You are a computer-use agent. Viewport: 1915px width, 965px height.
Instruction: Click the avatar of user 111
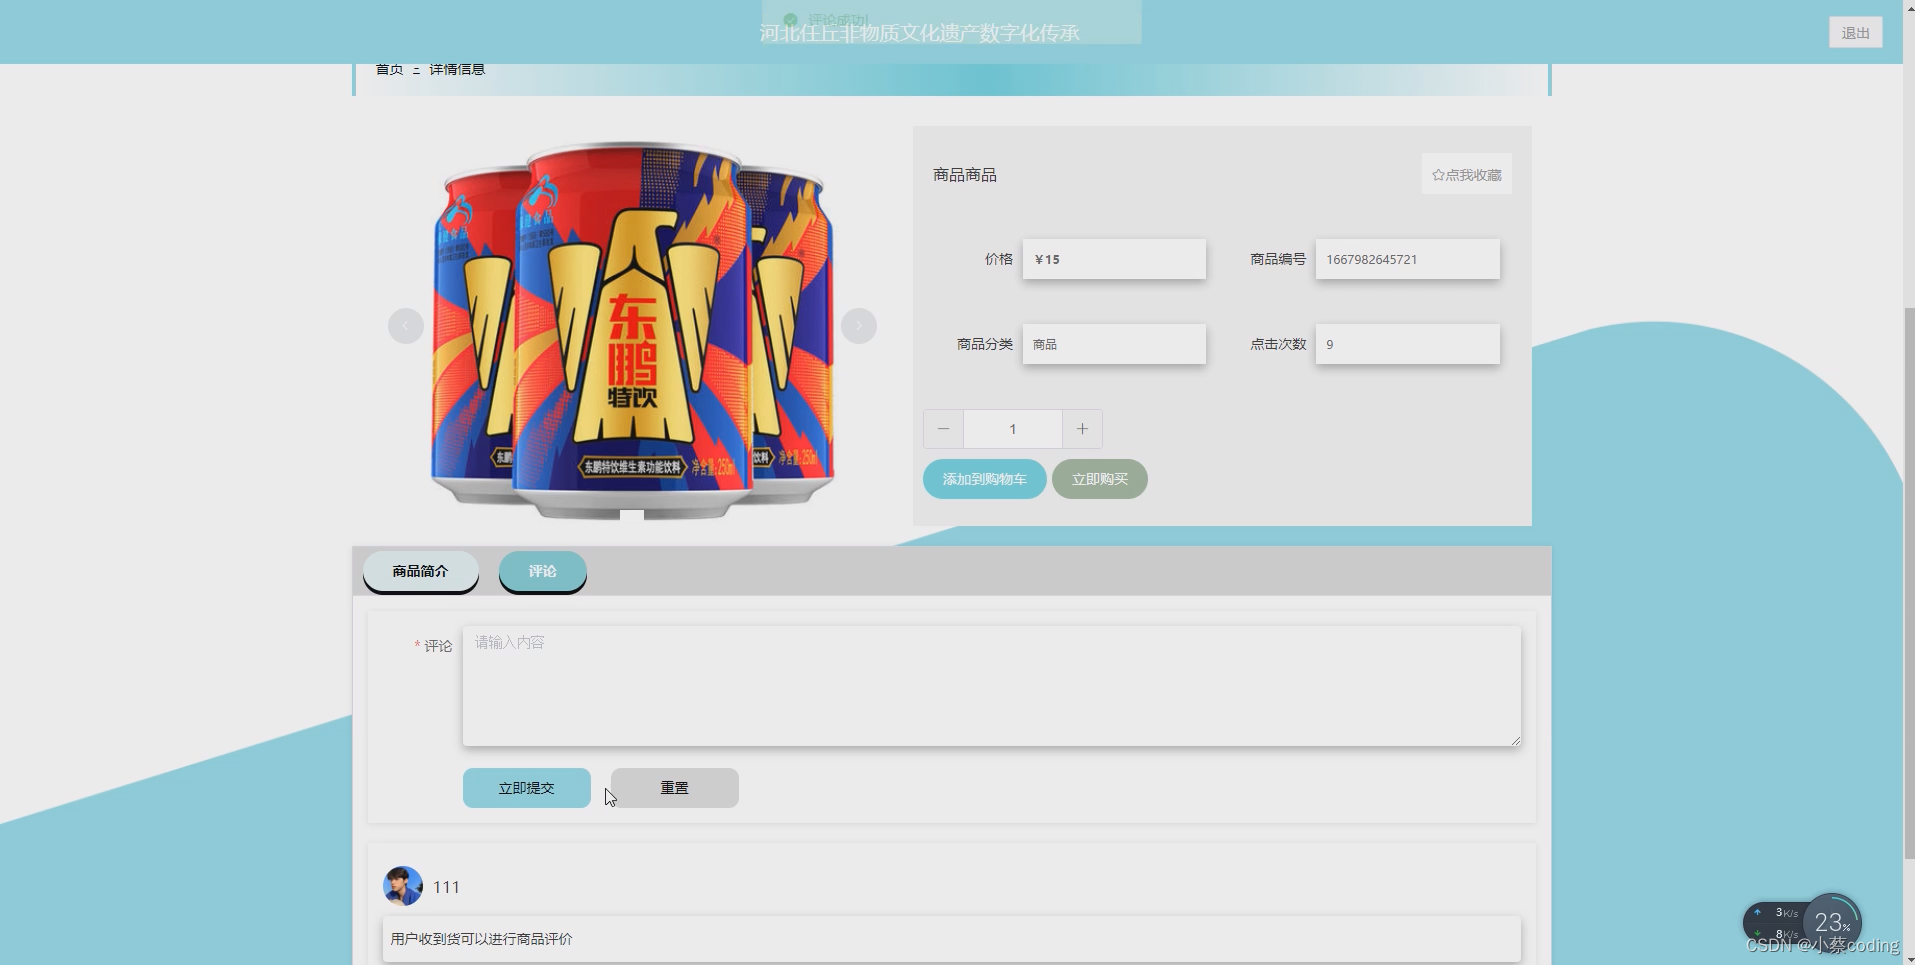click(403, 886)
